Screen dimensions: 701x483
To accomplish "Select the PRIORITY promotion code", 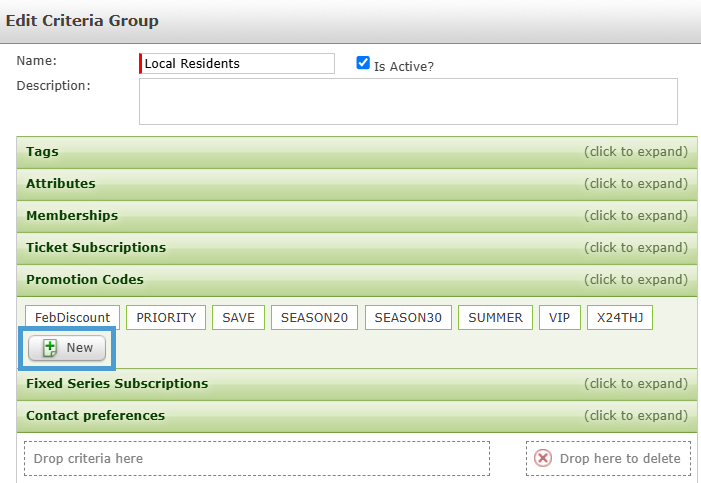I will (166, 318).
